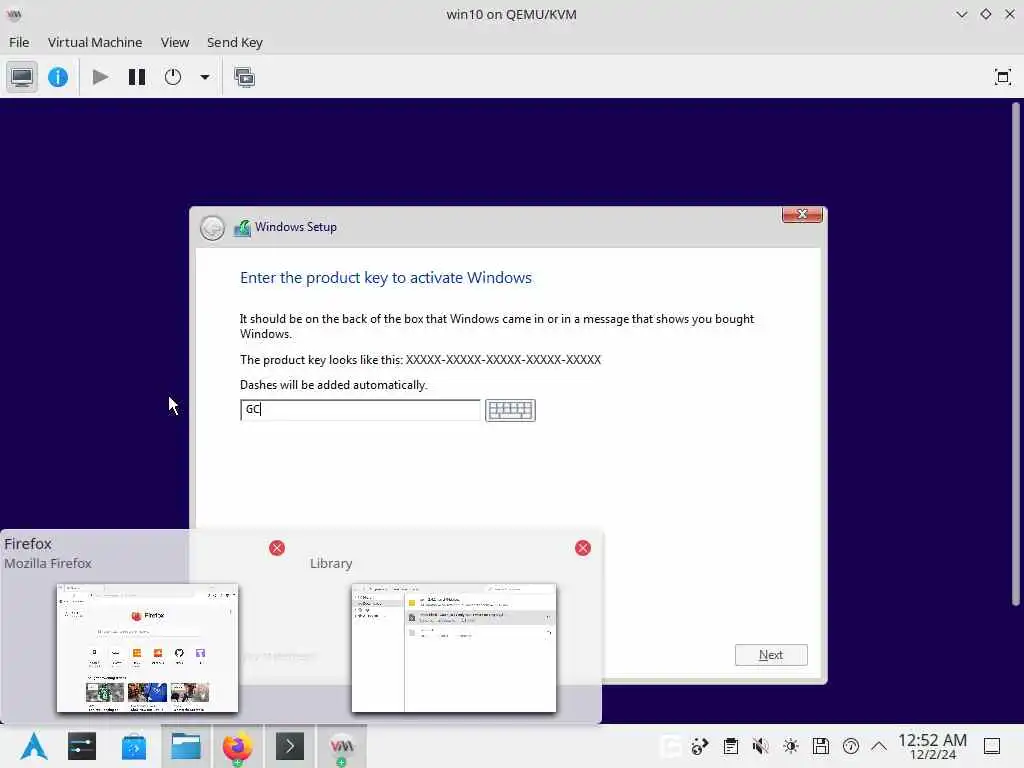Open the screen brightness tray icon
The image size is (1024, 768).
tap(791, 746)
